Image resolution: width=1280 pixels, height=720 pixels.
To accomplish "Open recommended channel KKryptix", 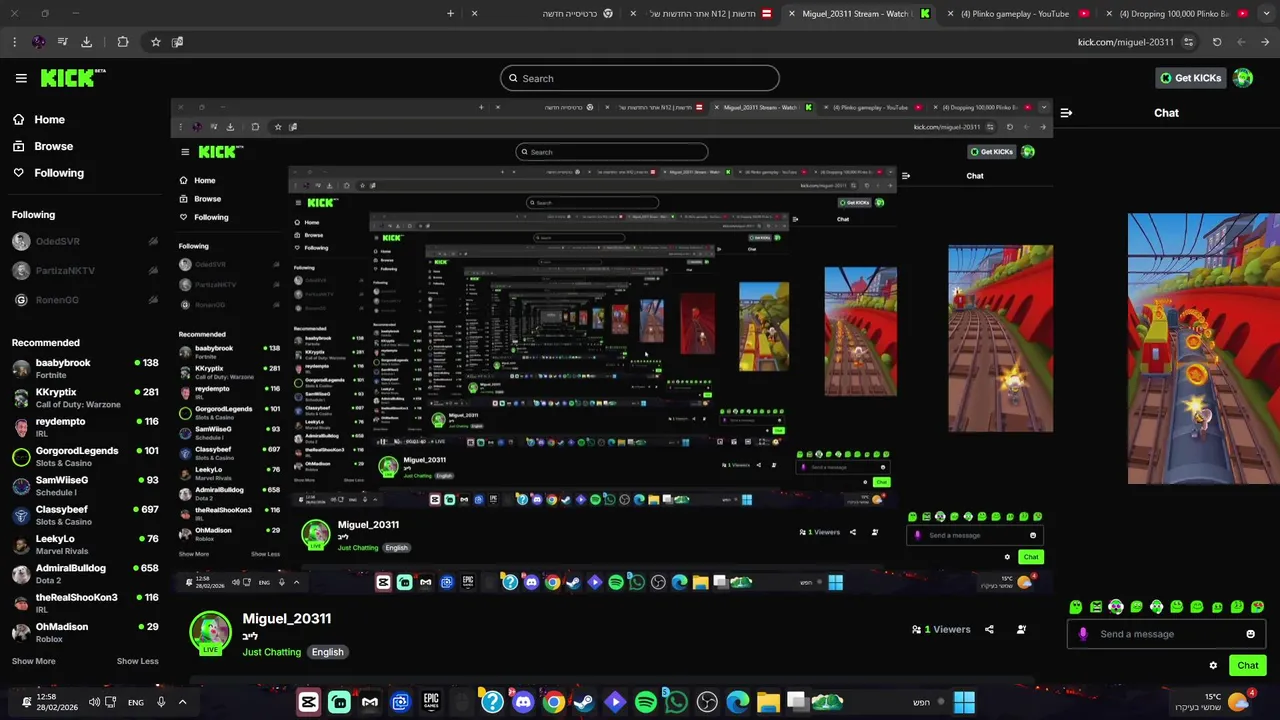I will [85, 398].
